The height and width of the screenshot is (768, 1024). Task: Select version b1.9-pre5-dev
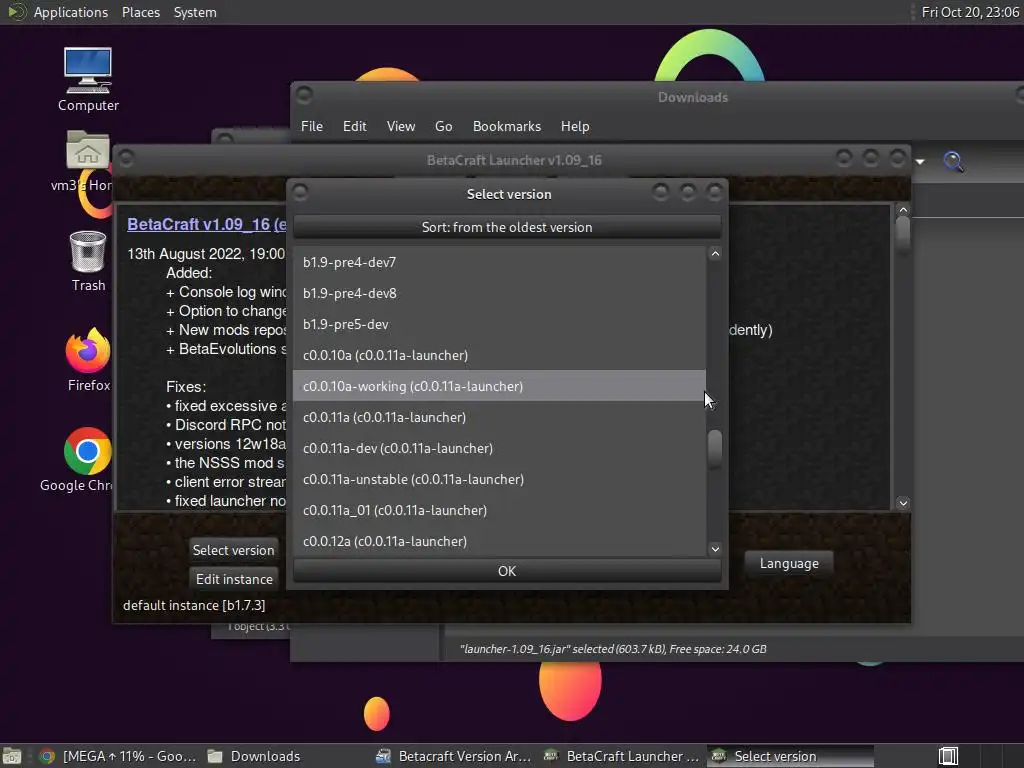tap(499, 324)
